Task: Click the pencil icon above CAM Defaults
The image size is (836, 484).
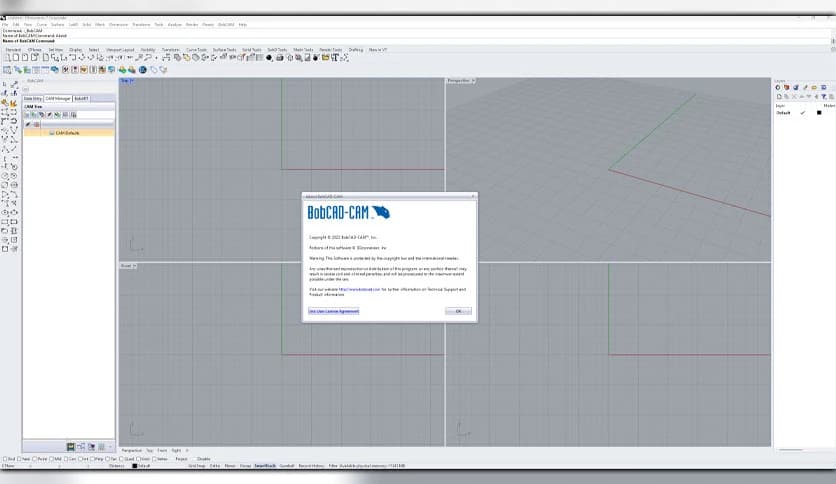Action: (x=28, y=124)
